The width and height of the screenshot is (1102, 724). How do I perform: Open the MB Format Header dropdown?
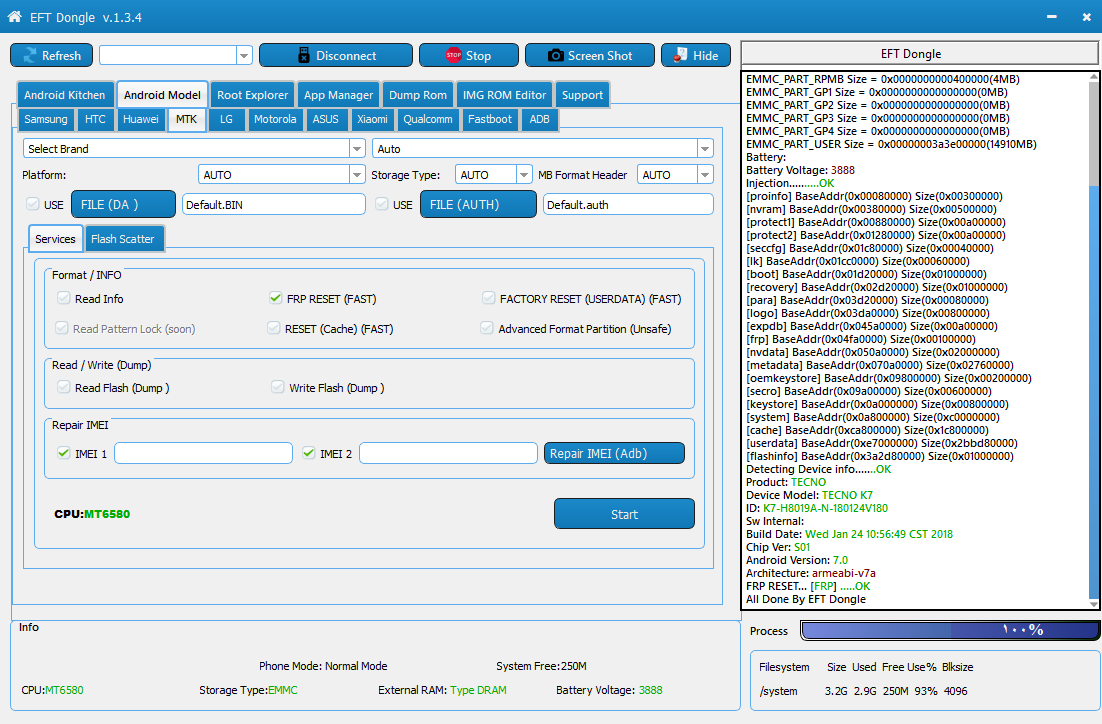click(x=705, y=174)
